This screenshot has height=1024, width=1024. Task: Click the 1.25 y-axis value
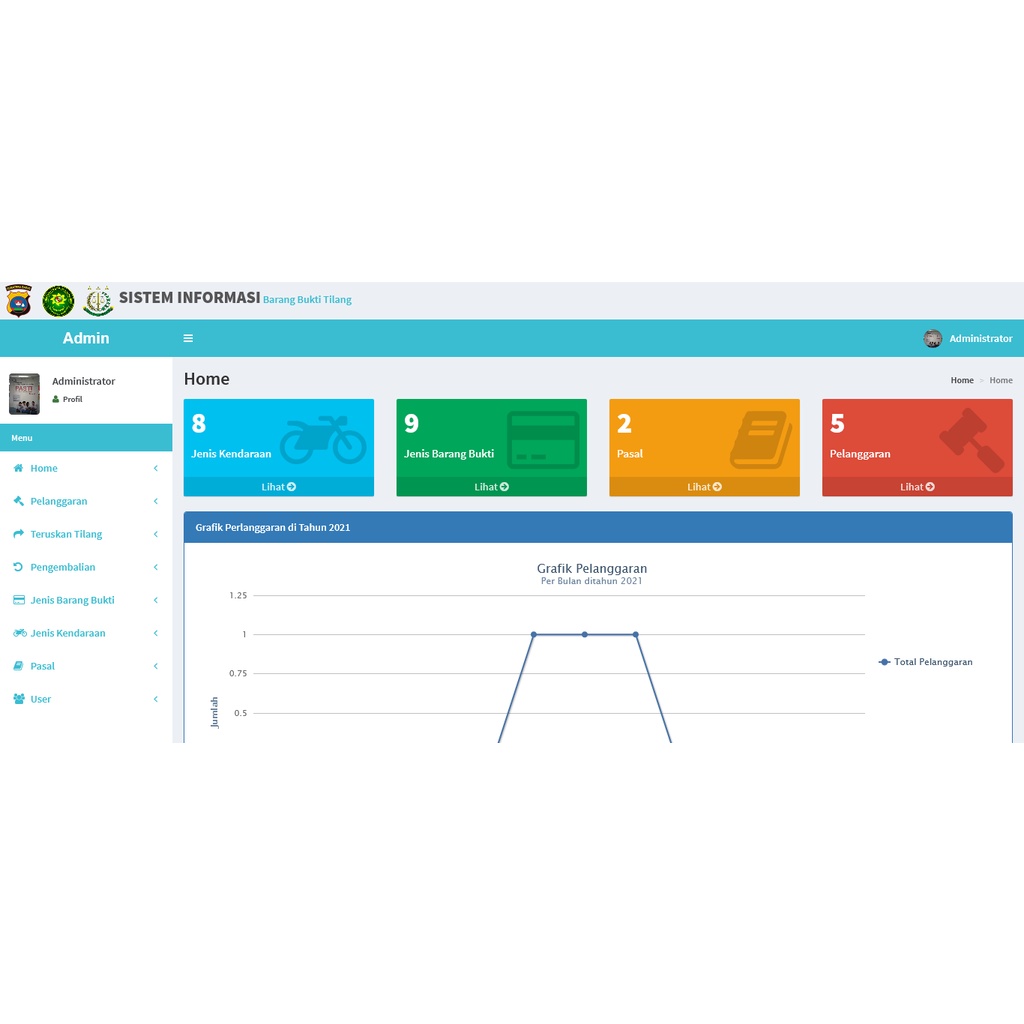click(x=238, y=595)
